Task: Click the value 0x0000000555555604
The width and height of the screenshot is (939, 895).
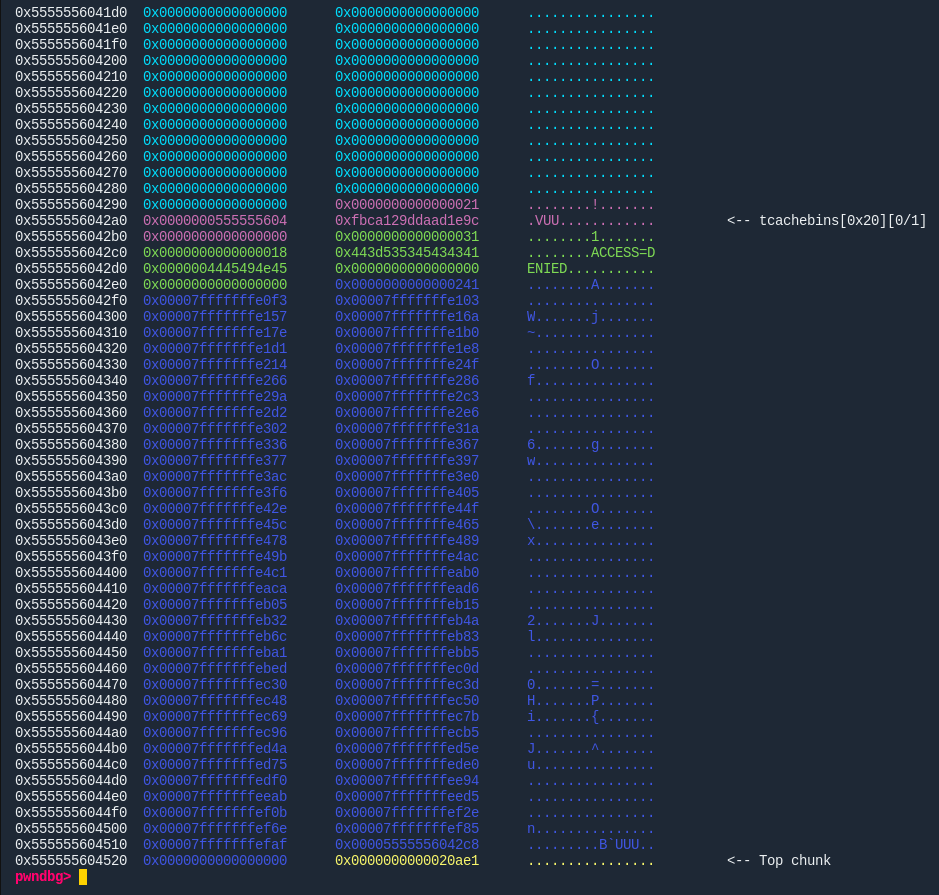Action: (x=215, y=220)
